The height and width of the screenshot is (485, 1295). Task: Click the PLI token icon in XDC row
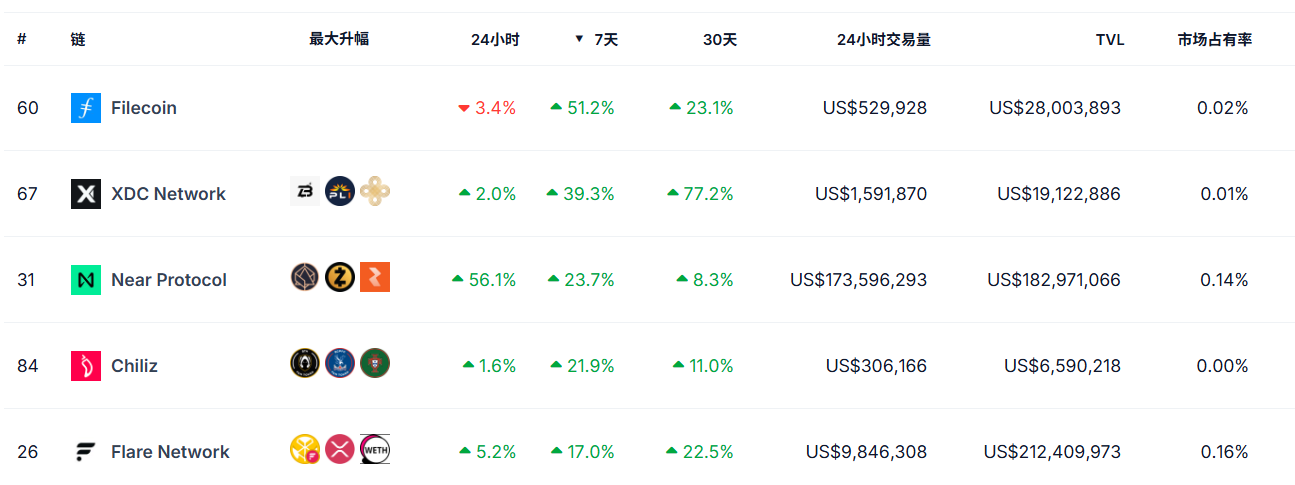click(340, 191)
